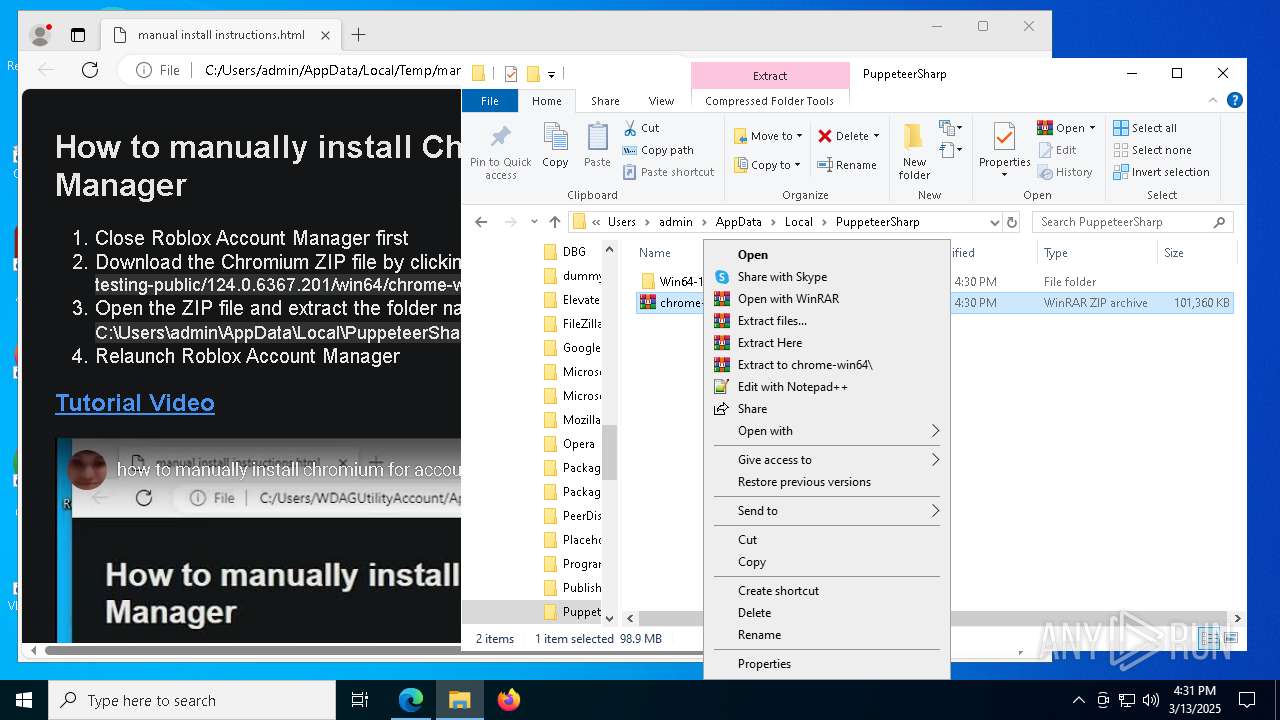Choose Open with WinRAR
Screen dimensions: 1280x720
[827, 299]
